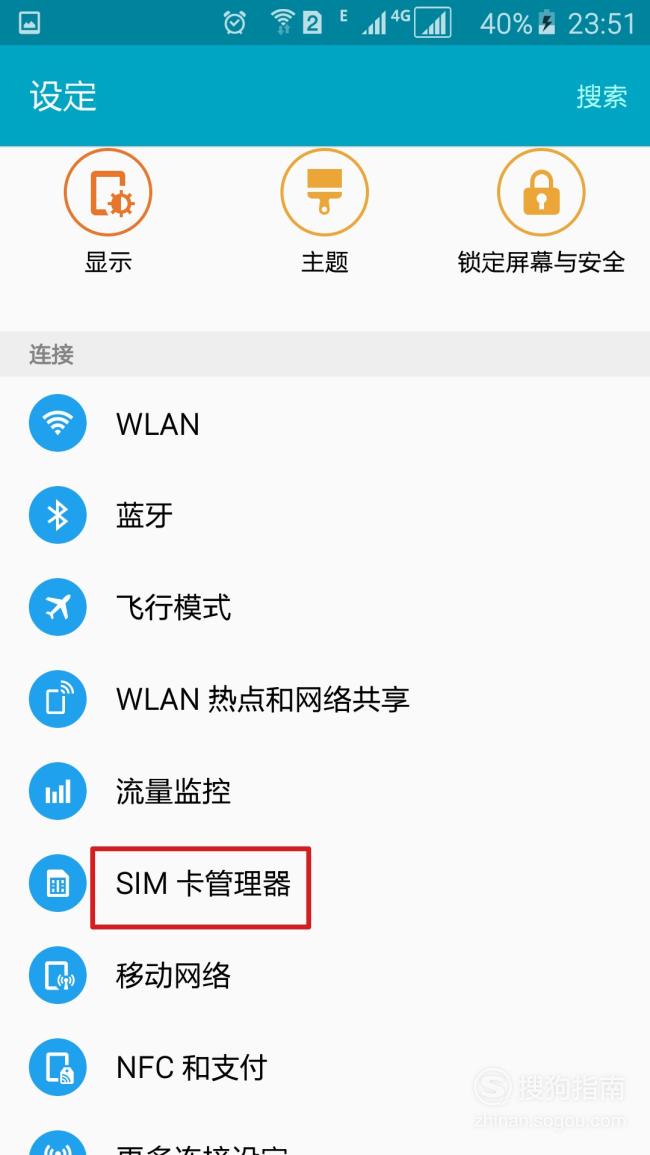The image size is (650, 1155).
Task: Open the NFC 和支付 entry
Action: (x=325, y=1067)
